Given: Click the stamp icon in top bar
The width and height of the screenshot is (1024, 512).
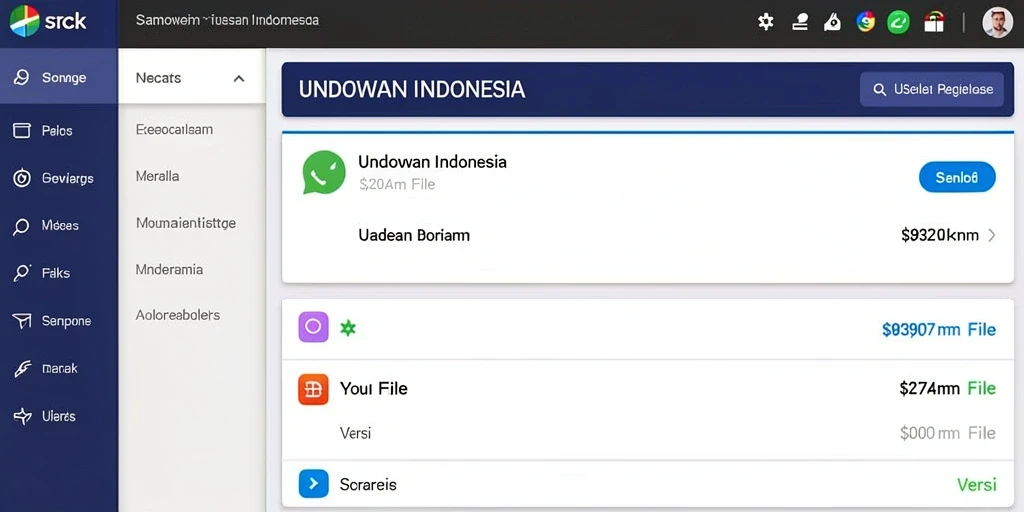Looking at the screenshot, I should pos(799,22).
